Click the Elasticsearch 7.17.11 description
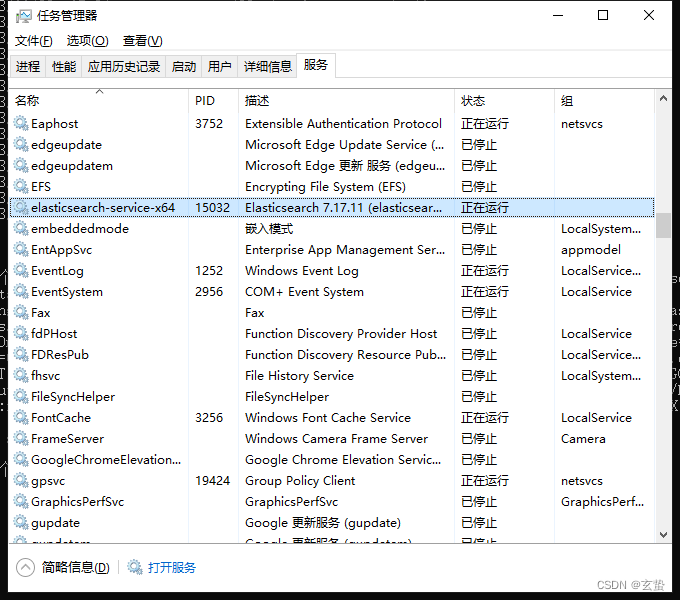The width and height of the screenshot is (680, 600). pyautogui.click(x=343, y=208)
